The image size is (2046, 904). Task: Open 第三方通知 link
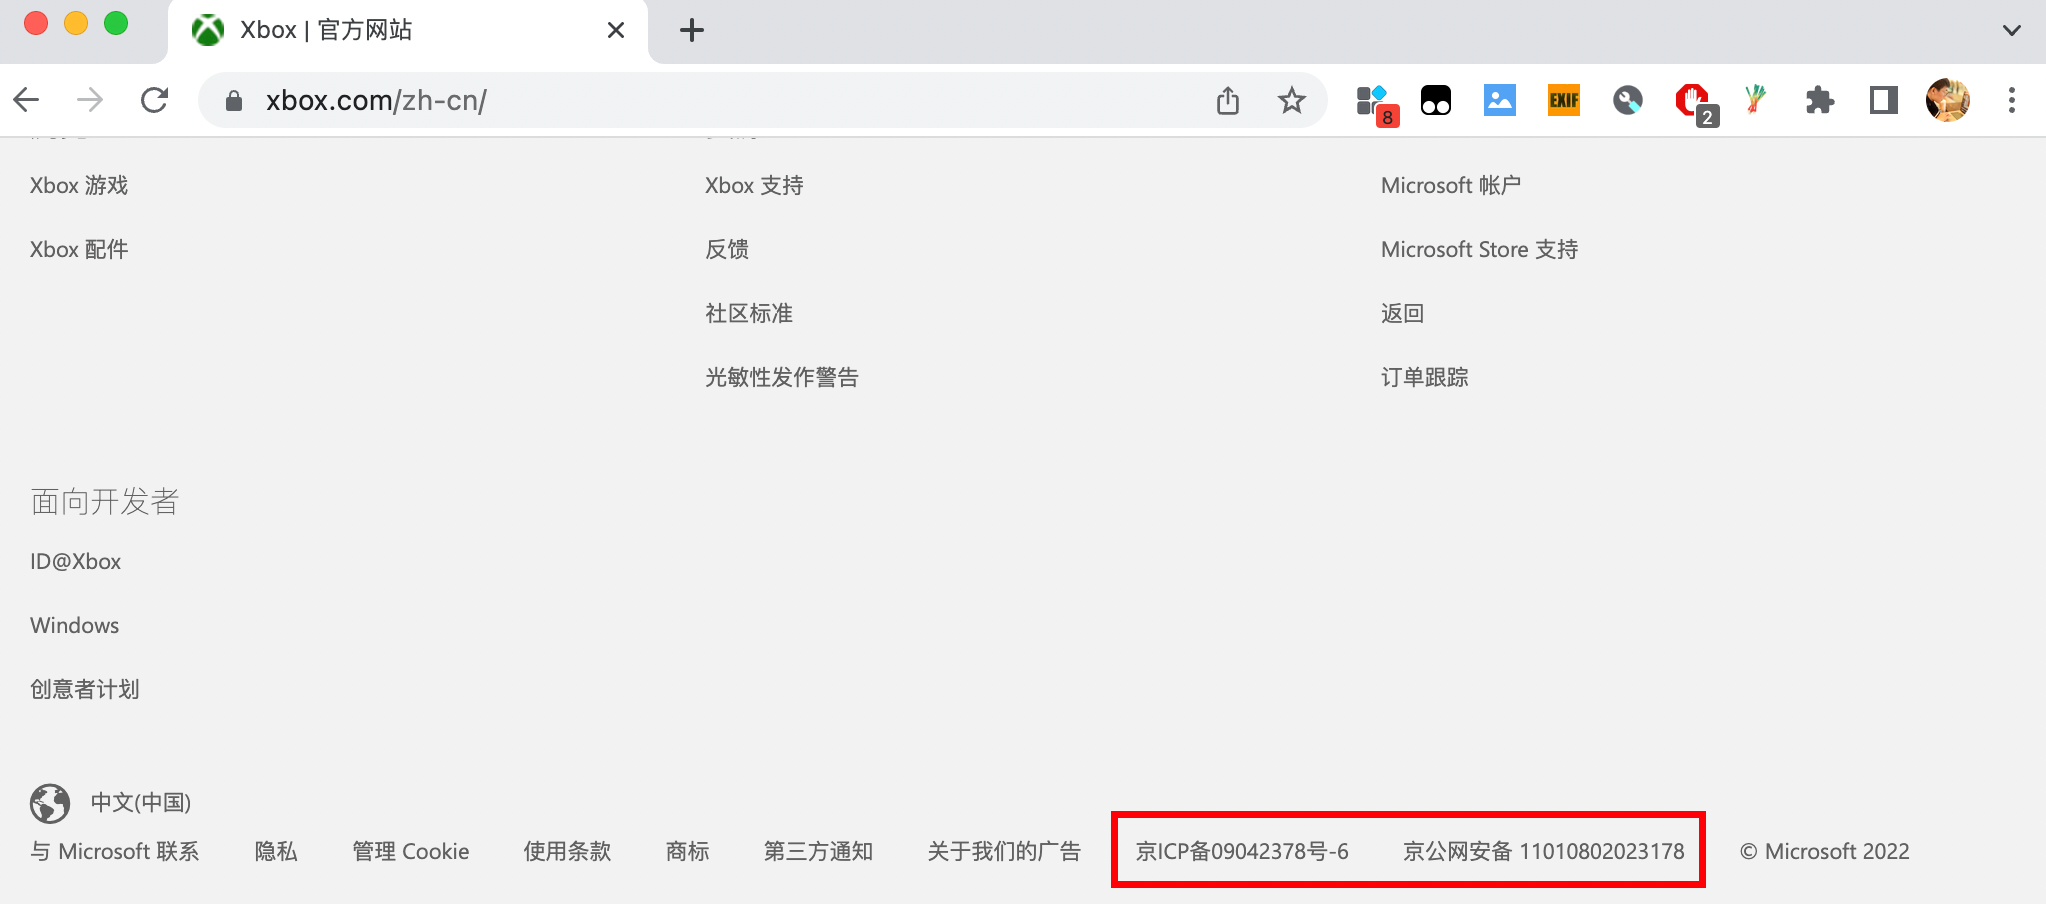pos(819,852)
